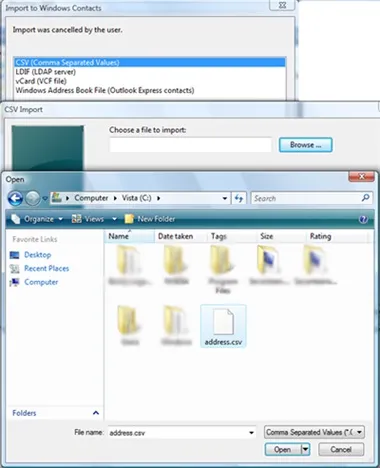Click the file path field in CSV Import

(191, 145)
